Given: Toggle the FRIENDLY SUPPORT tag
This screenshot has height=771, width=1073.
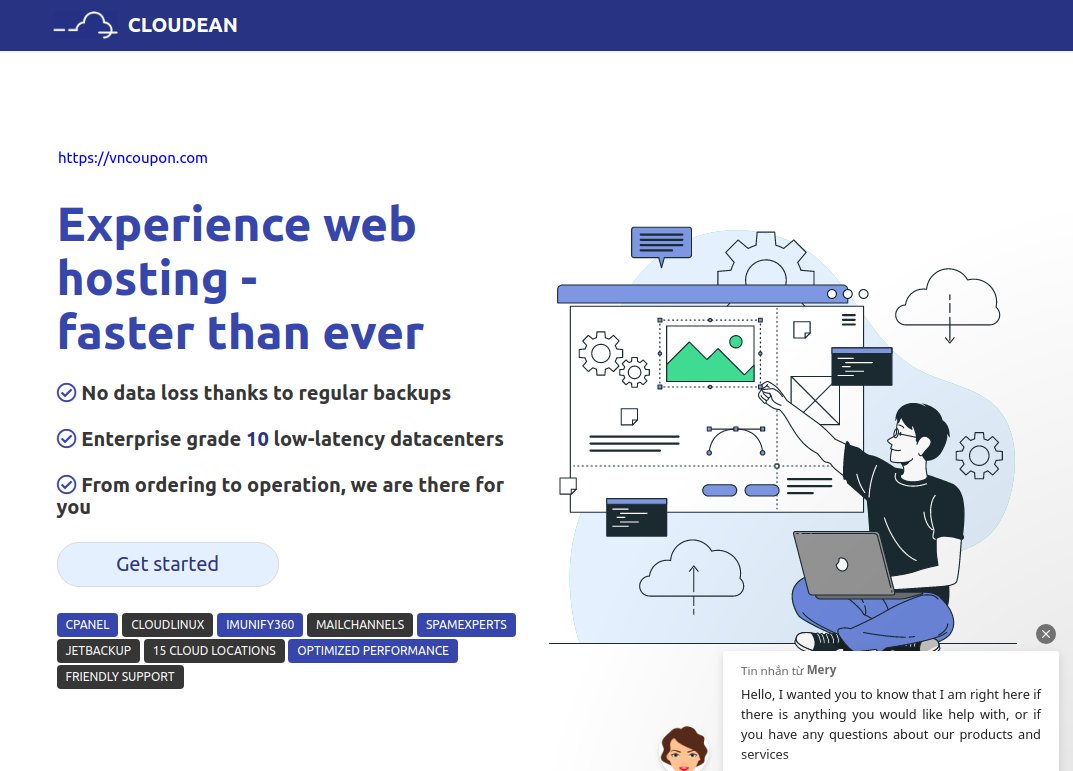Looking at the screenshot, I should [120, 676].
